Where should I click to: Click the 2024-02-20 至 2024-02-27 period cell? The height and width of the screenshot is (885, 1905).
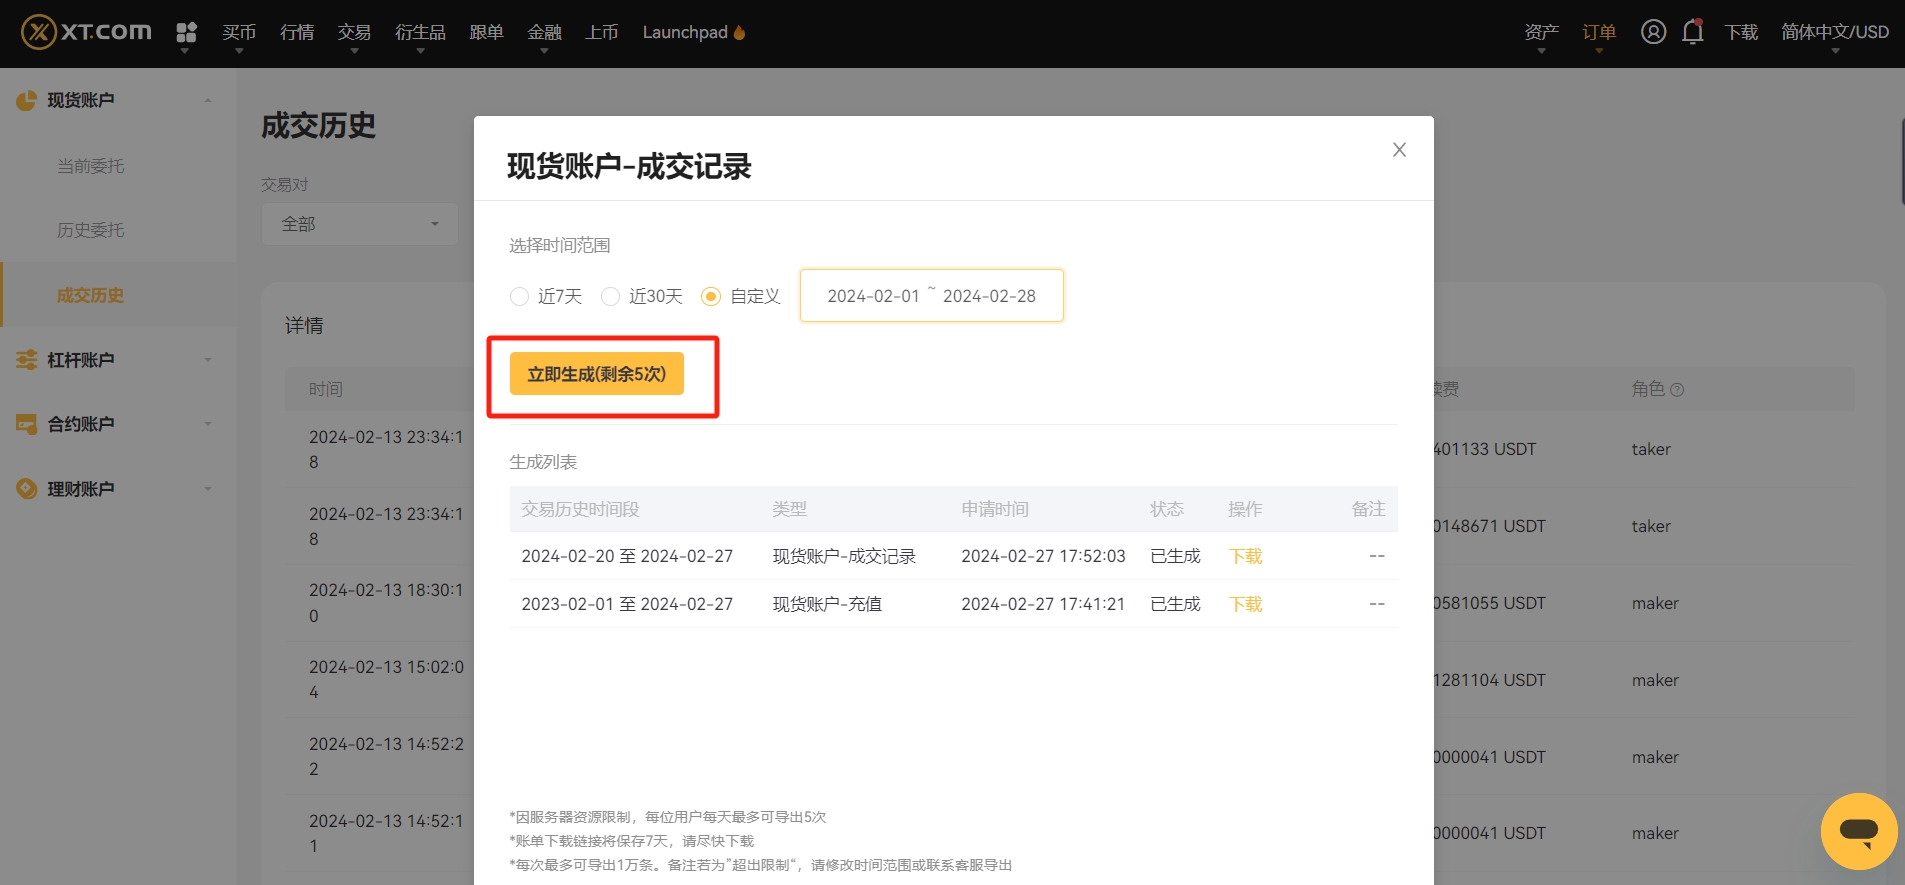click(627, 556)
